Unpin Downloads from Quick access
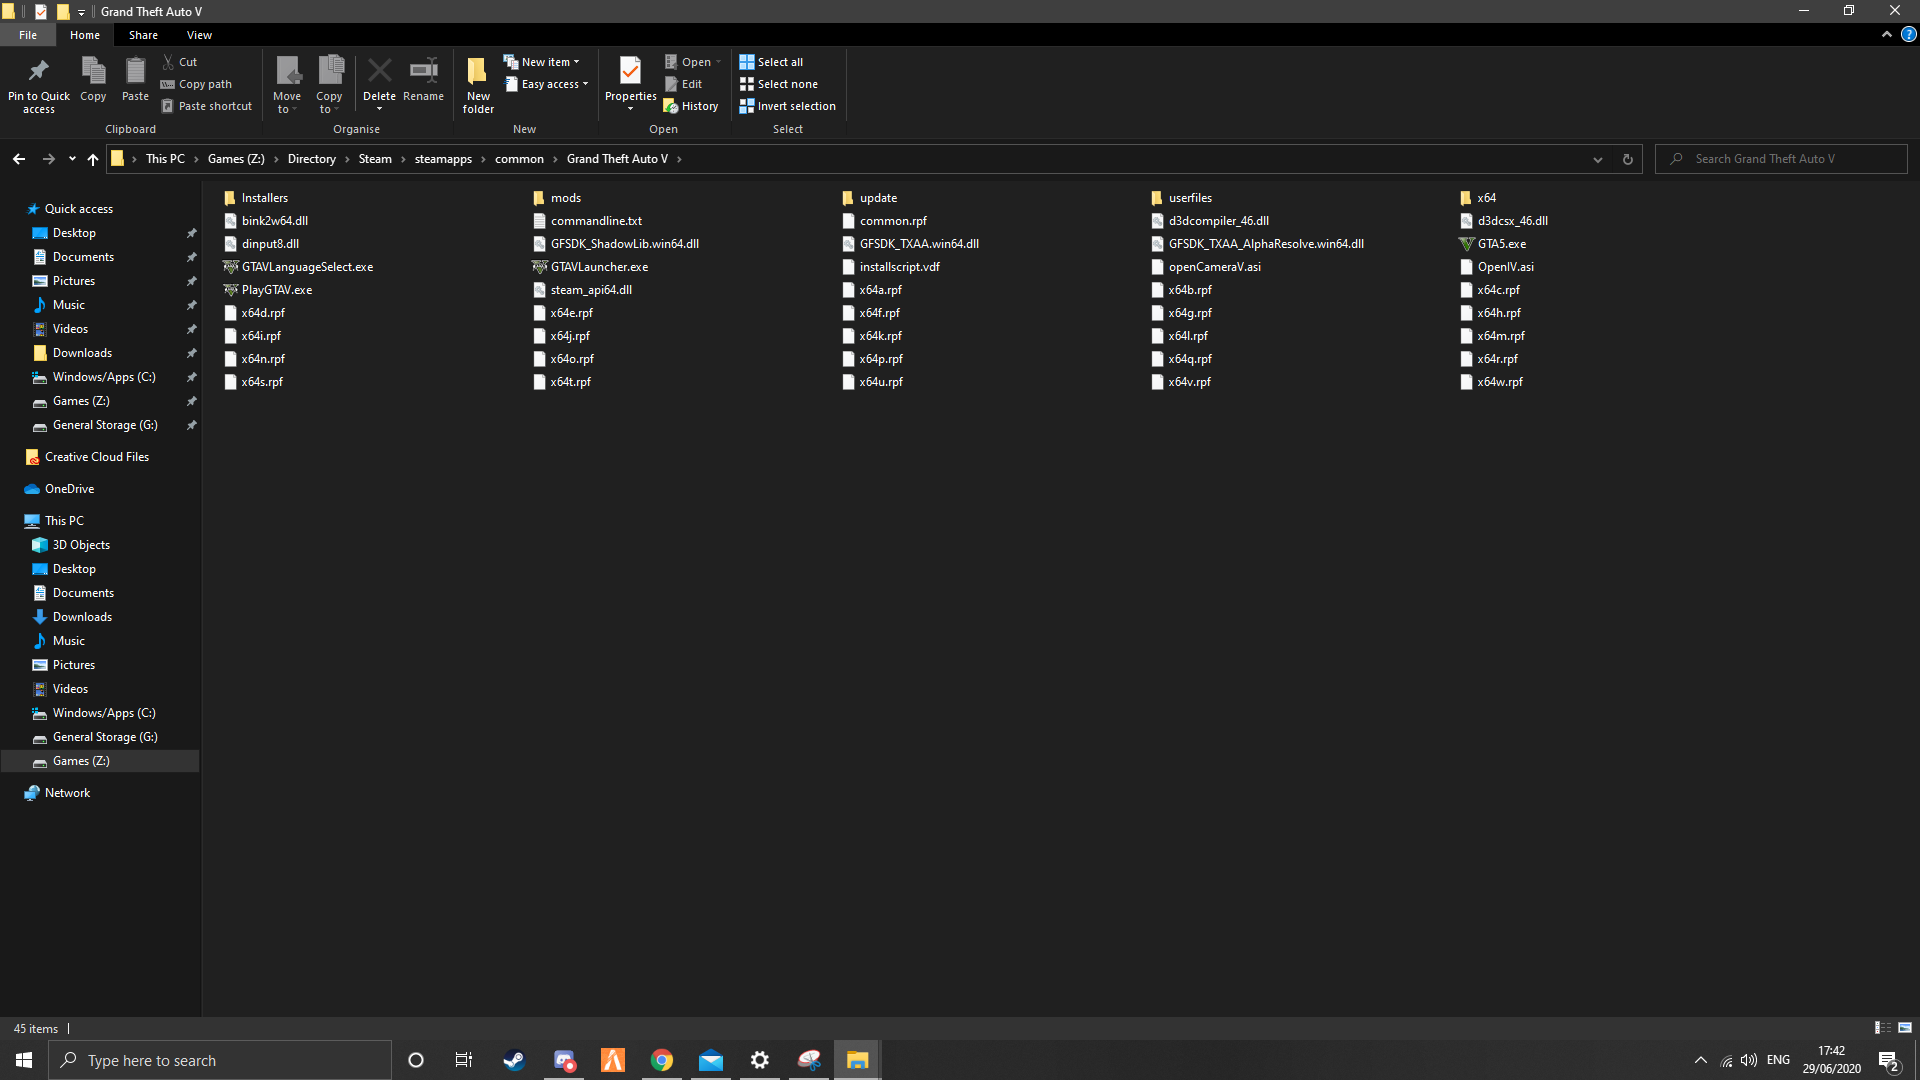Image resolution: width=1920 pixels, height=1080 pixels. [x=192, y=353]
